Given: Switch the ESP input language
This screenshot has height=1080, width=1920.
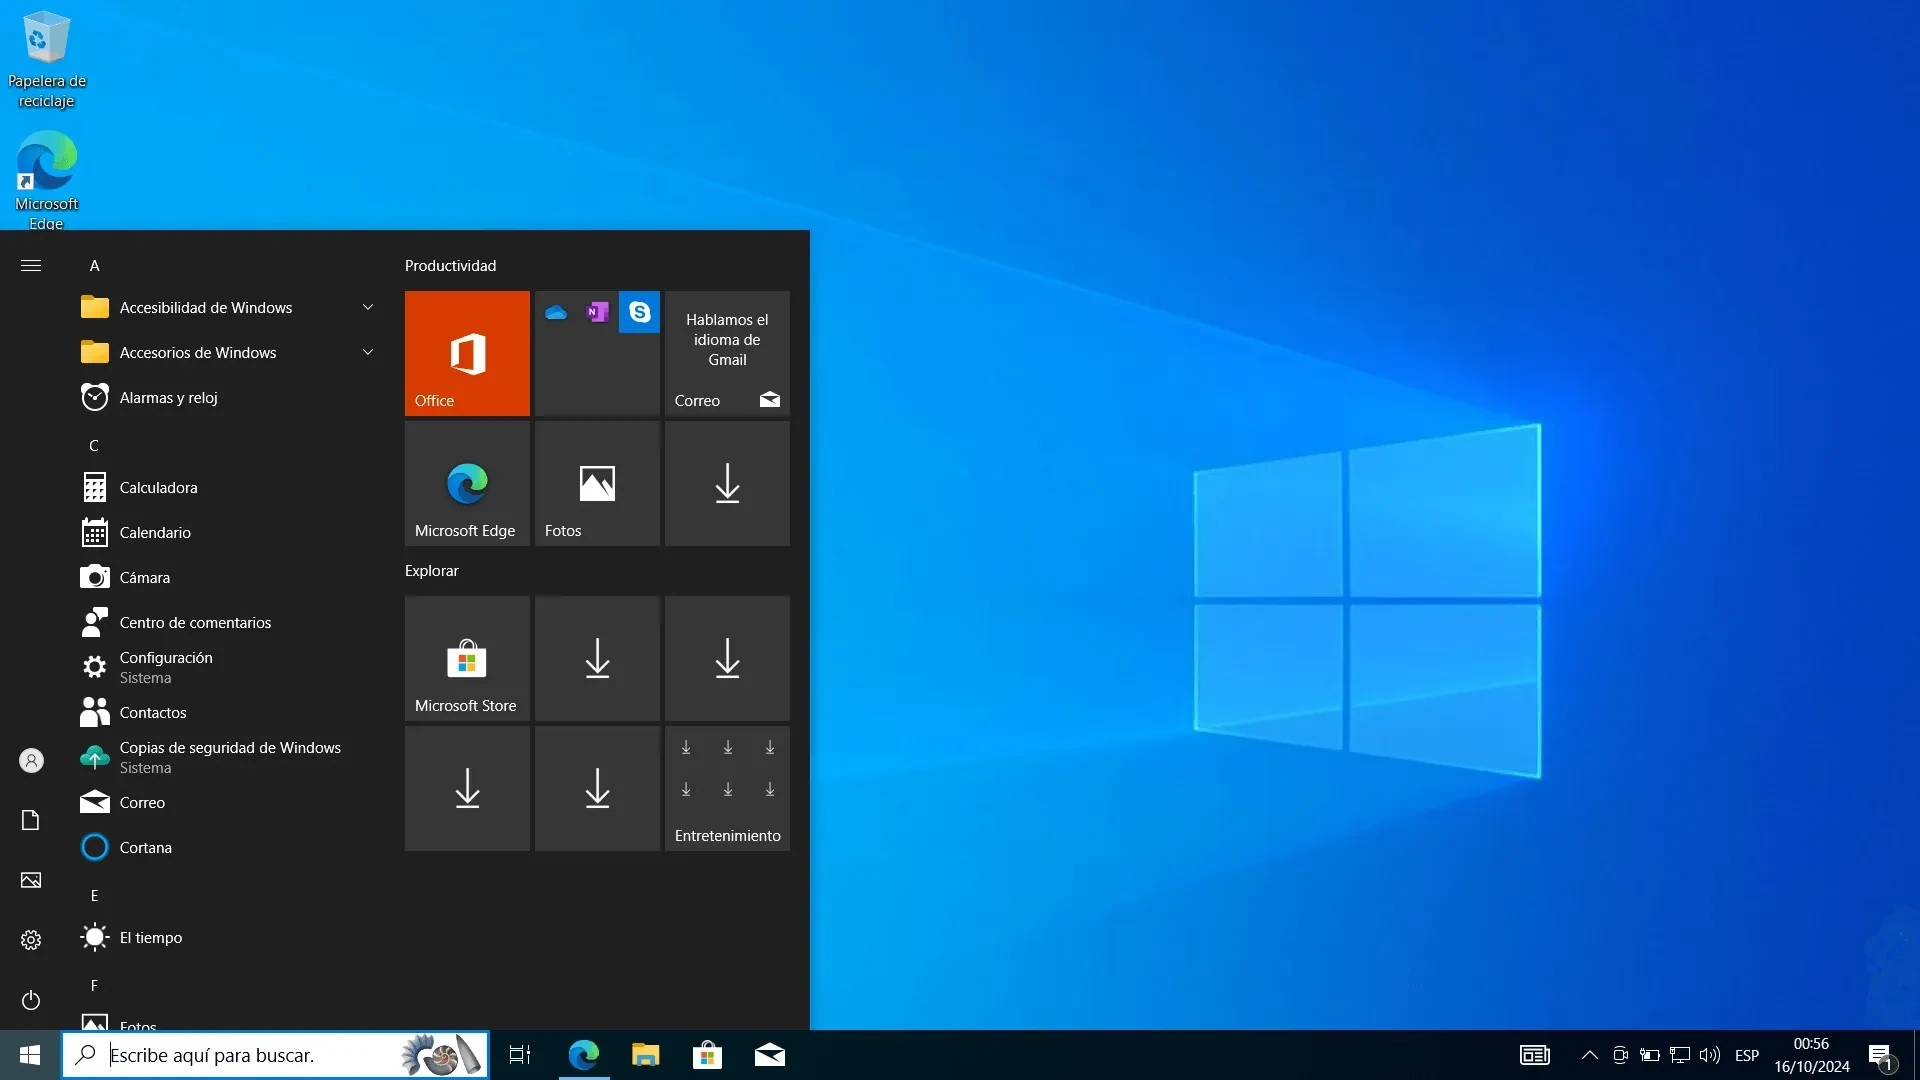Looking at the screenshot, I should [1747, 1055].
